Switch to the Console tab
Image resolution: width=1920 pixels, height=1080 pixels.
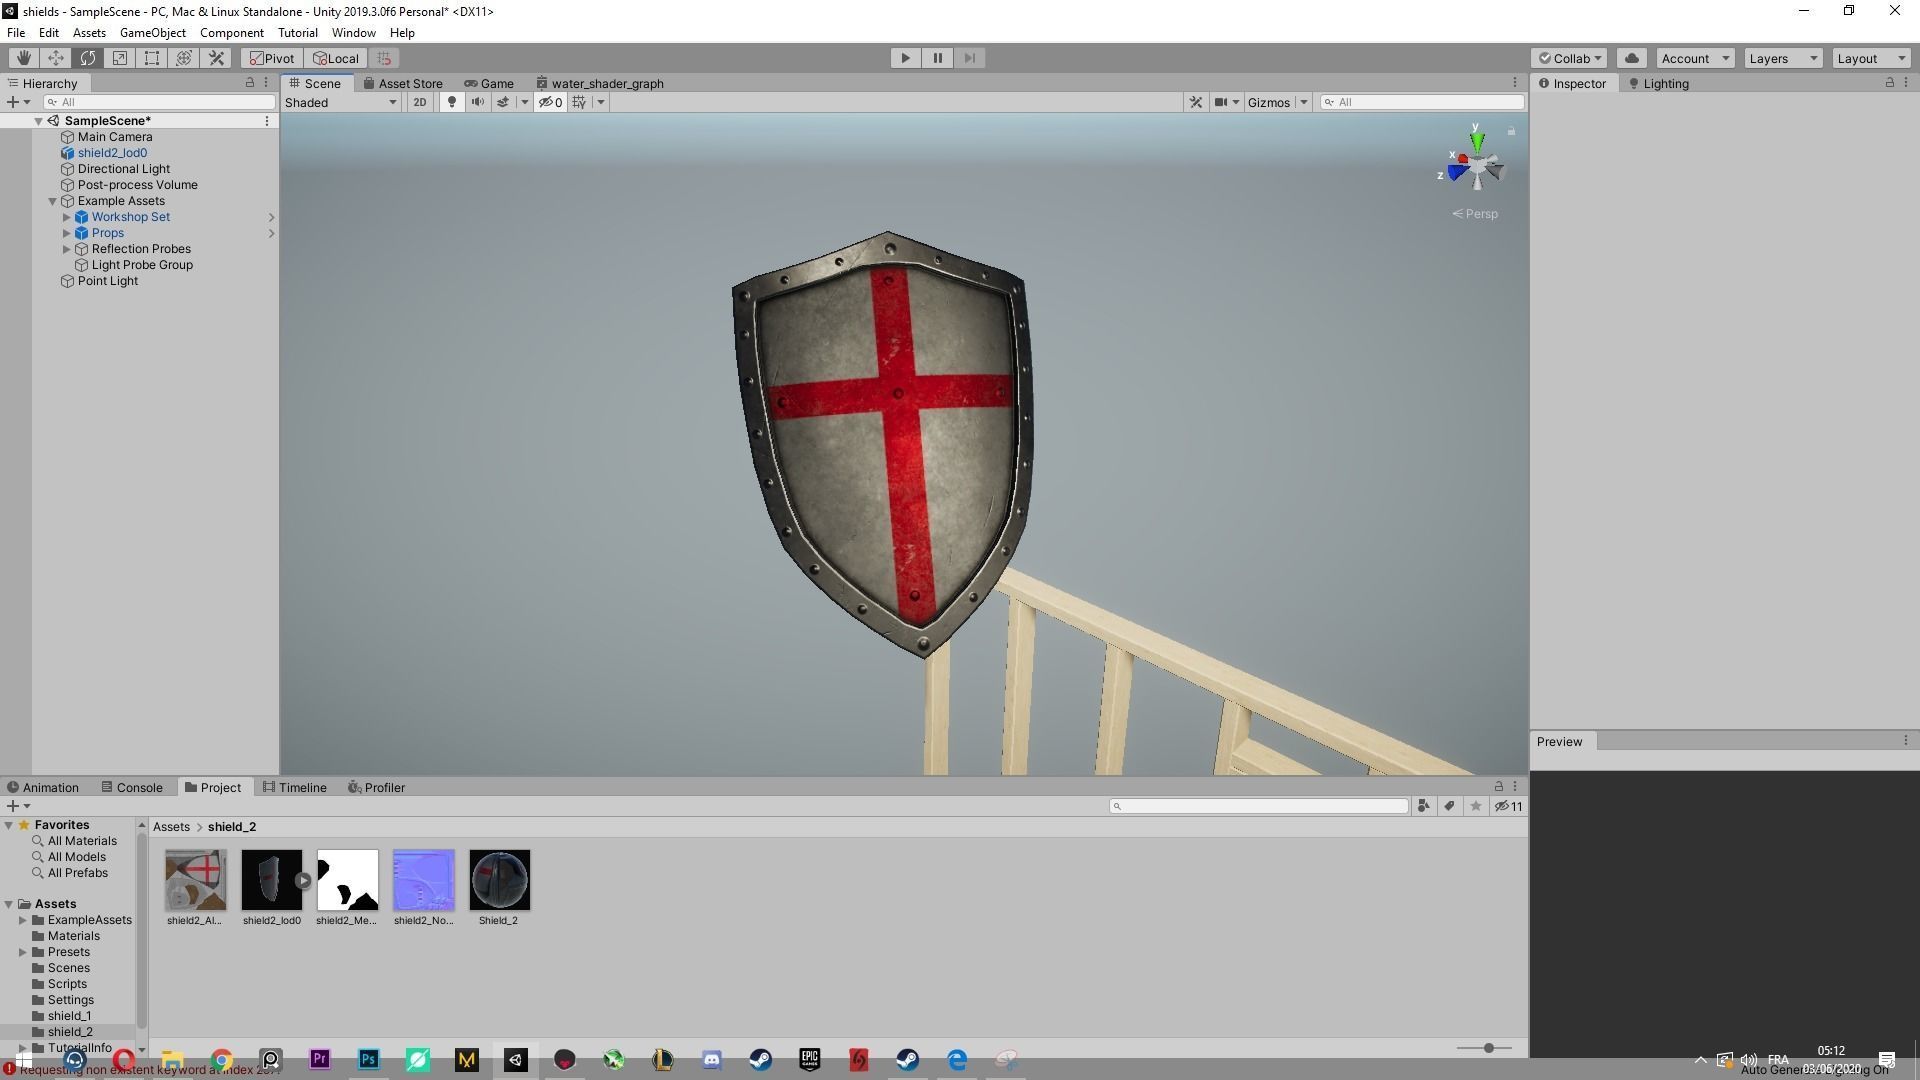[132, 788]
